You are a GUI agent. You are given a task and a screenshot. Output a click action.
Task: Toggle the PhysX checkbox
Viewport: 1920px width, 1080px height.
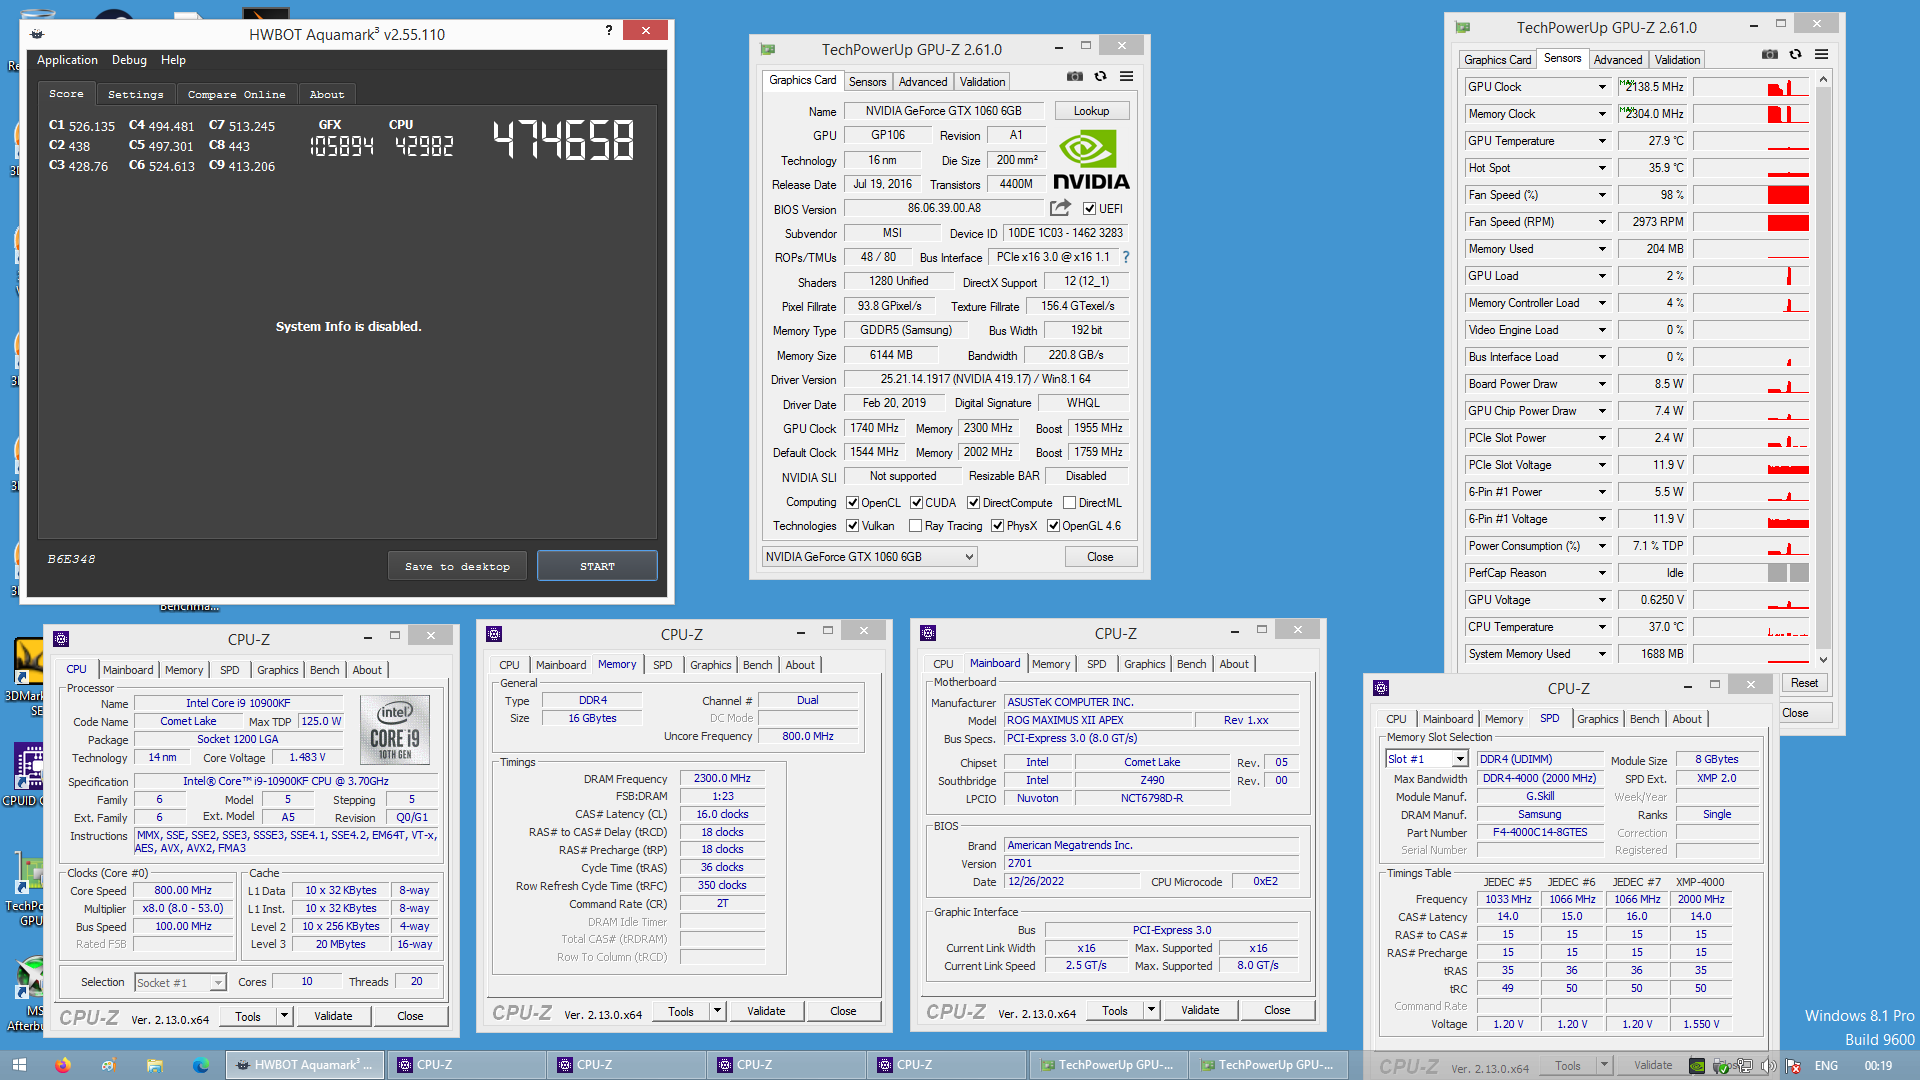click(x=997, y=526)
